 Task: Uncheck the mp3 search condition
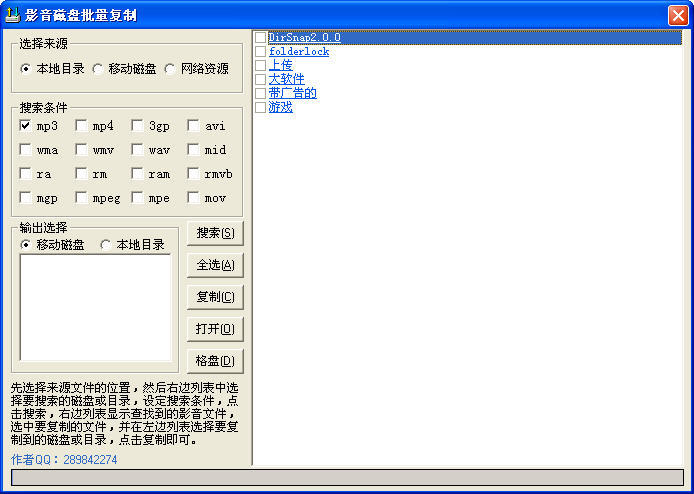(26, 126)
